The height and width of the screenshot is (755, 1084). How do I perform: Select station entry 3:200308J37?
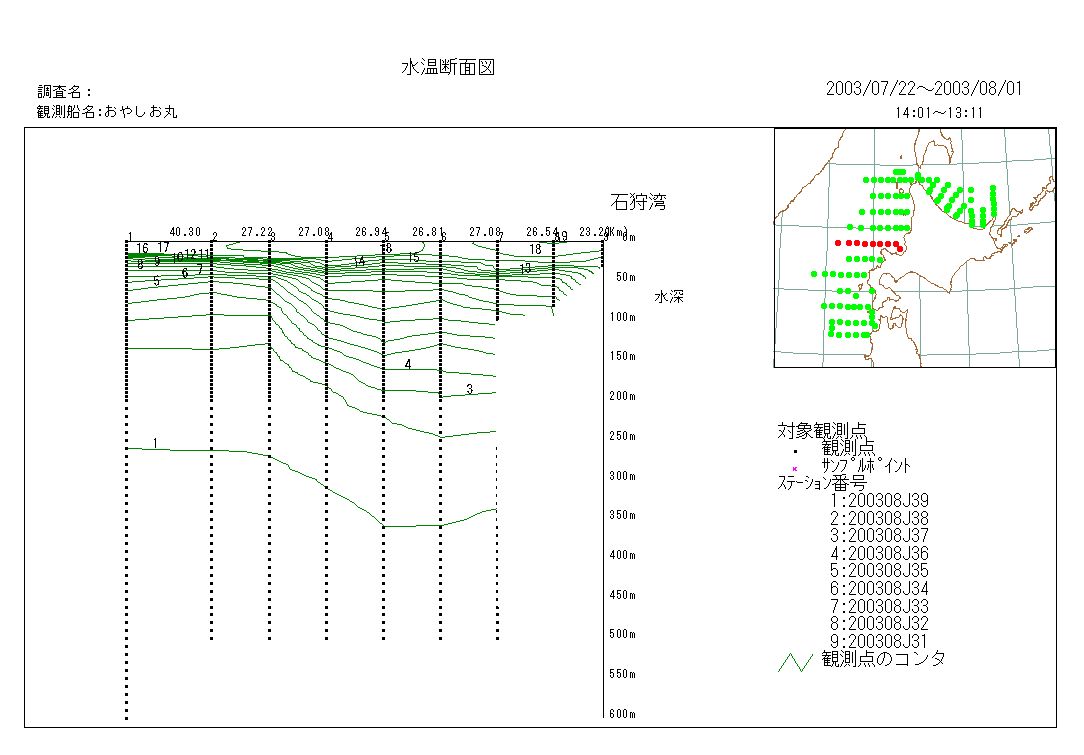point(879,535)
